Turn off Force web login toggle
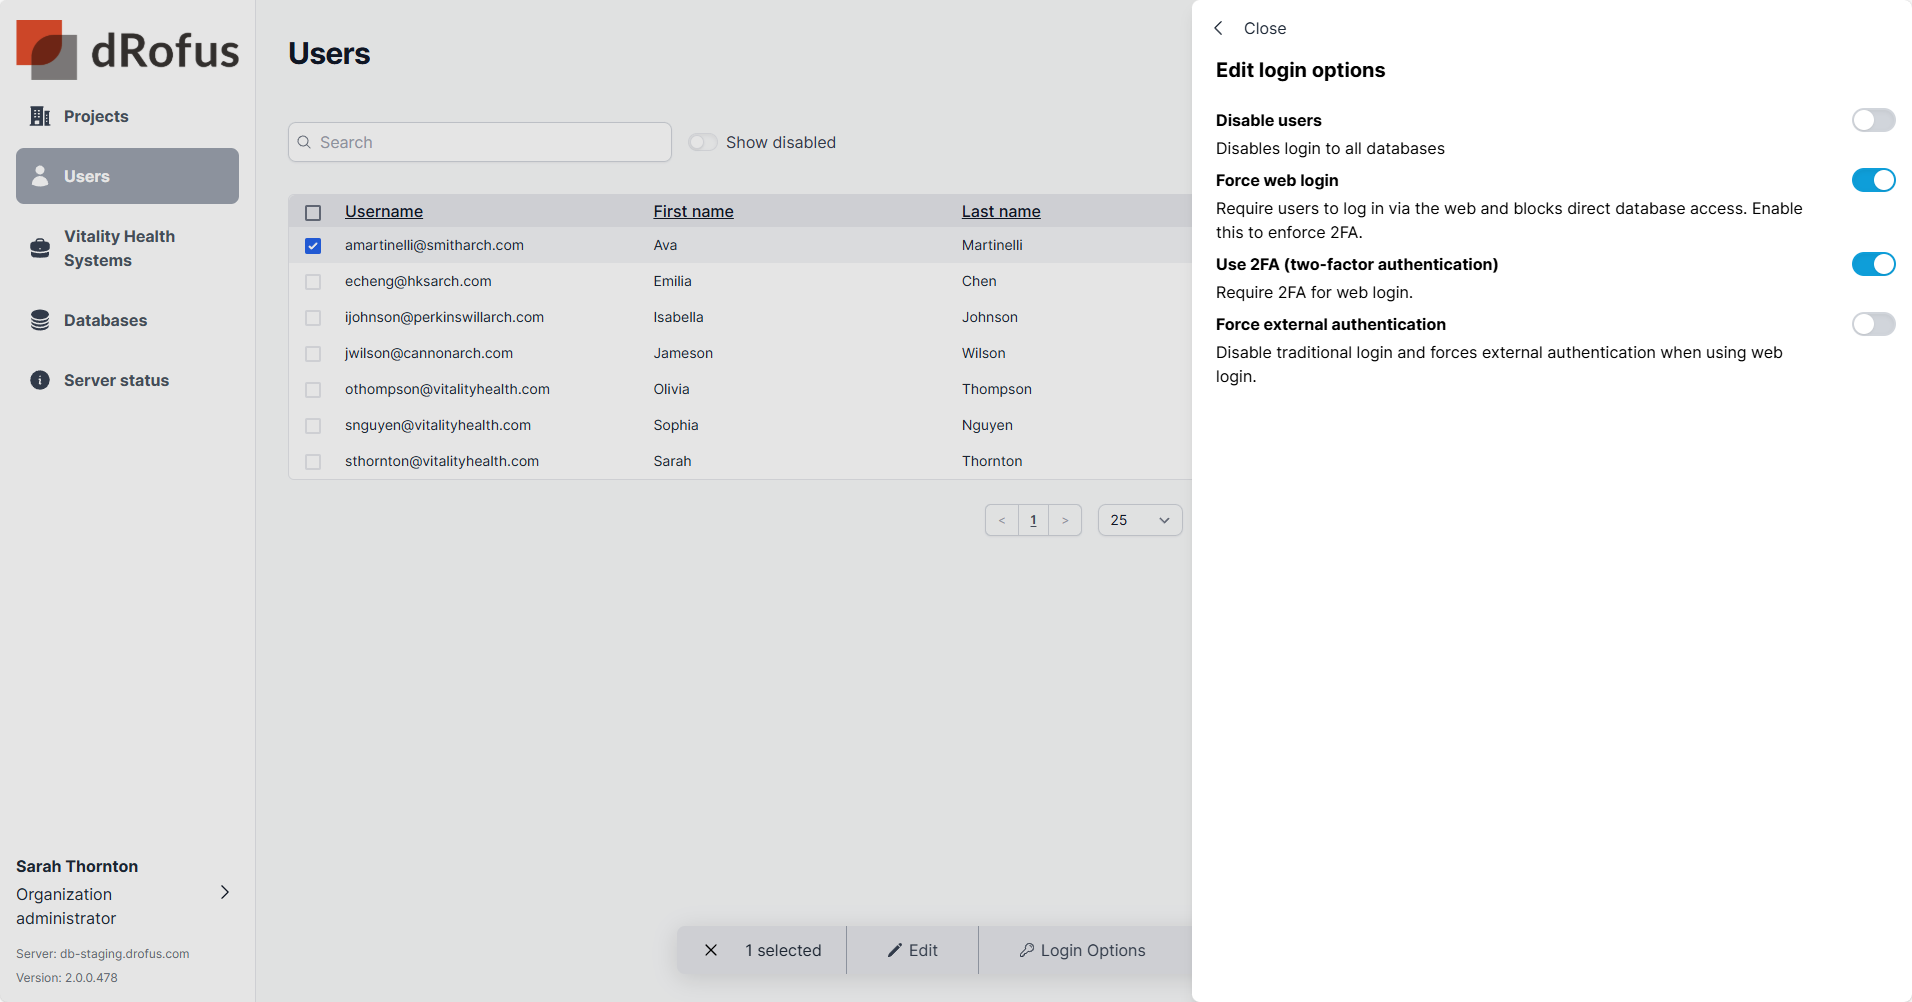Screen dimensions: 1912x1002 [1873, 180]
